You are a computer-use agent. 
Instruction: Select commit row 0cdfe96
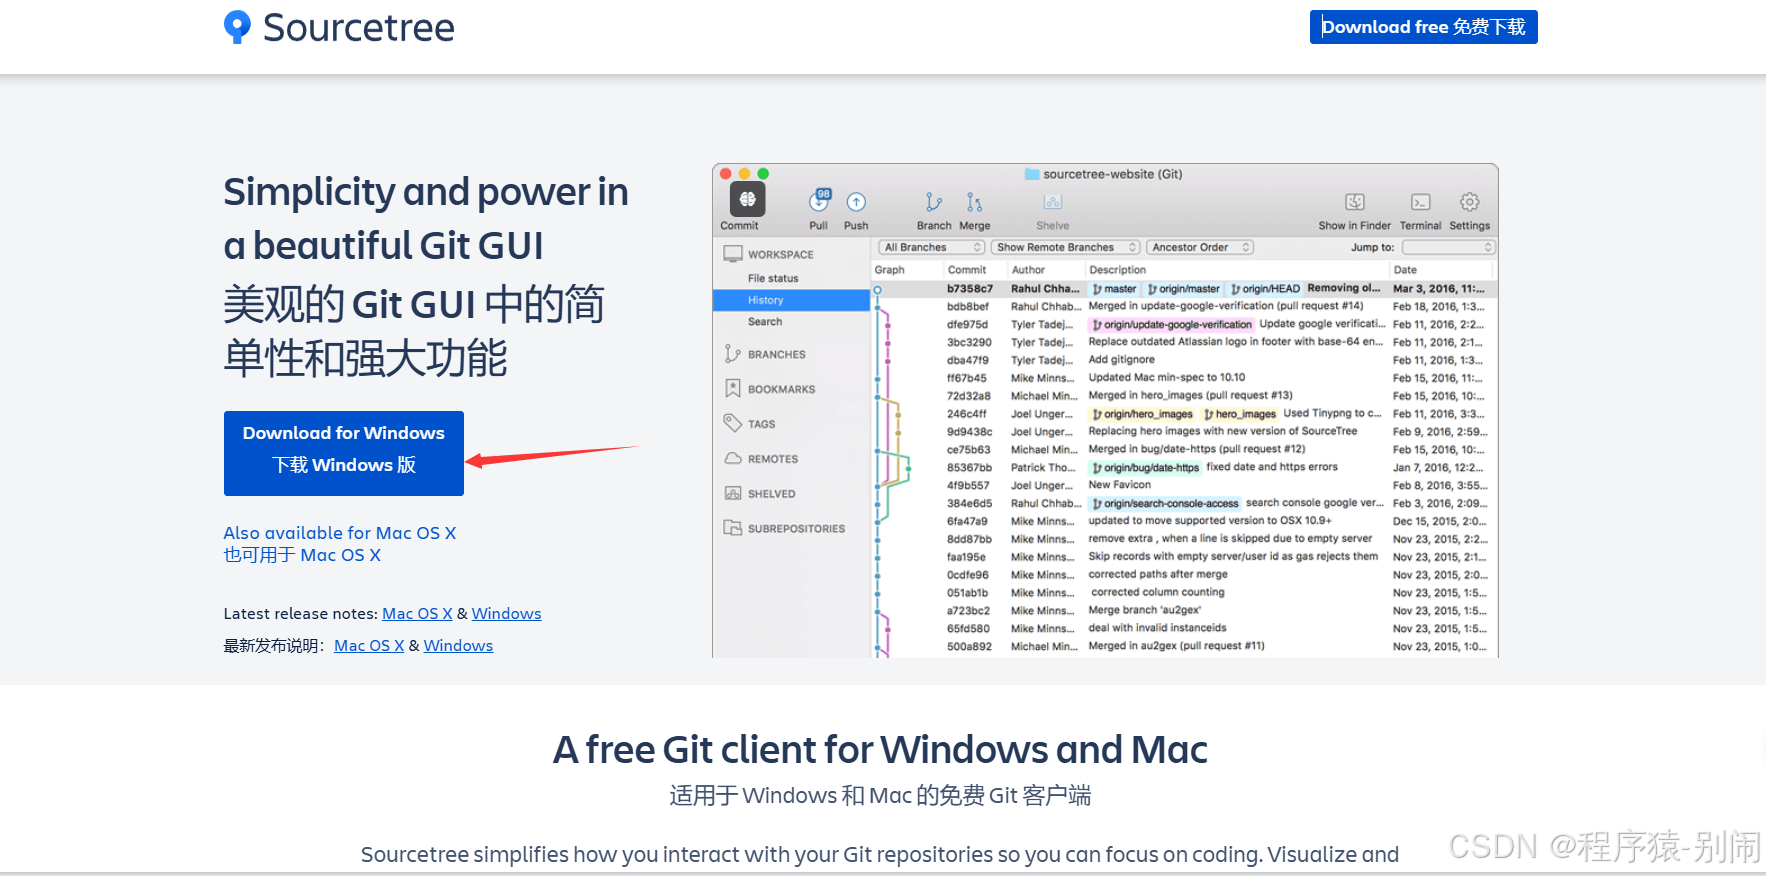(x=1184, y=575)
